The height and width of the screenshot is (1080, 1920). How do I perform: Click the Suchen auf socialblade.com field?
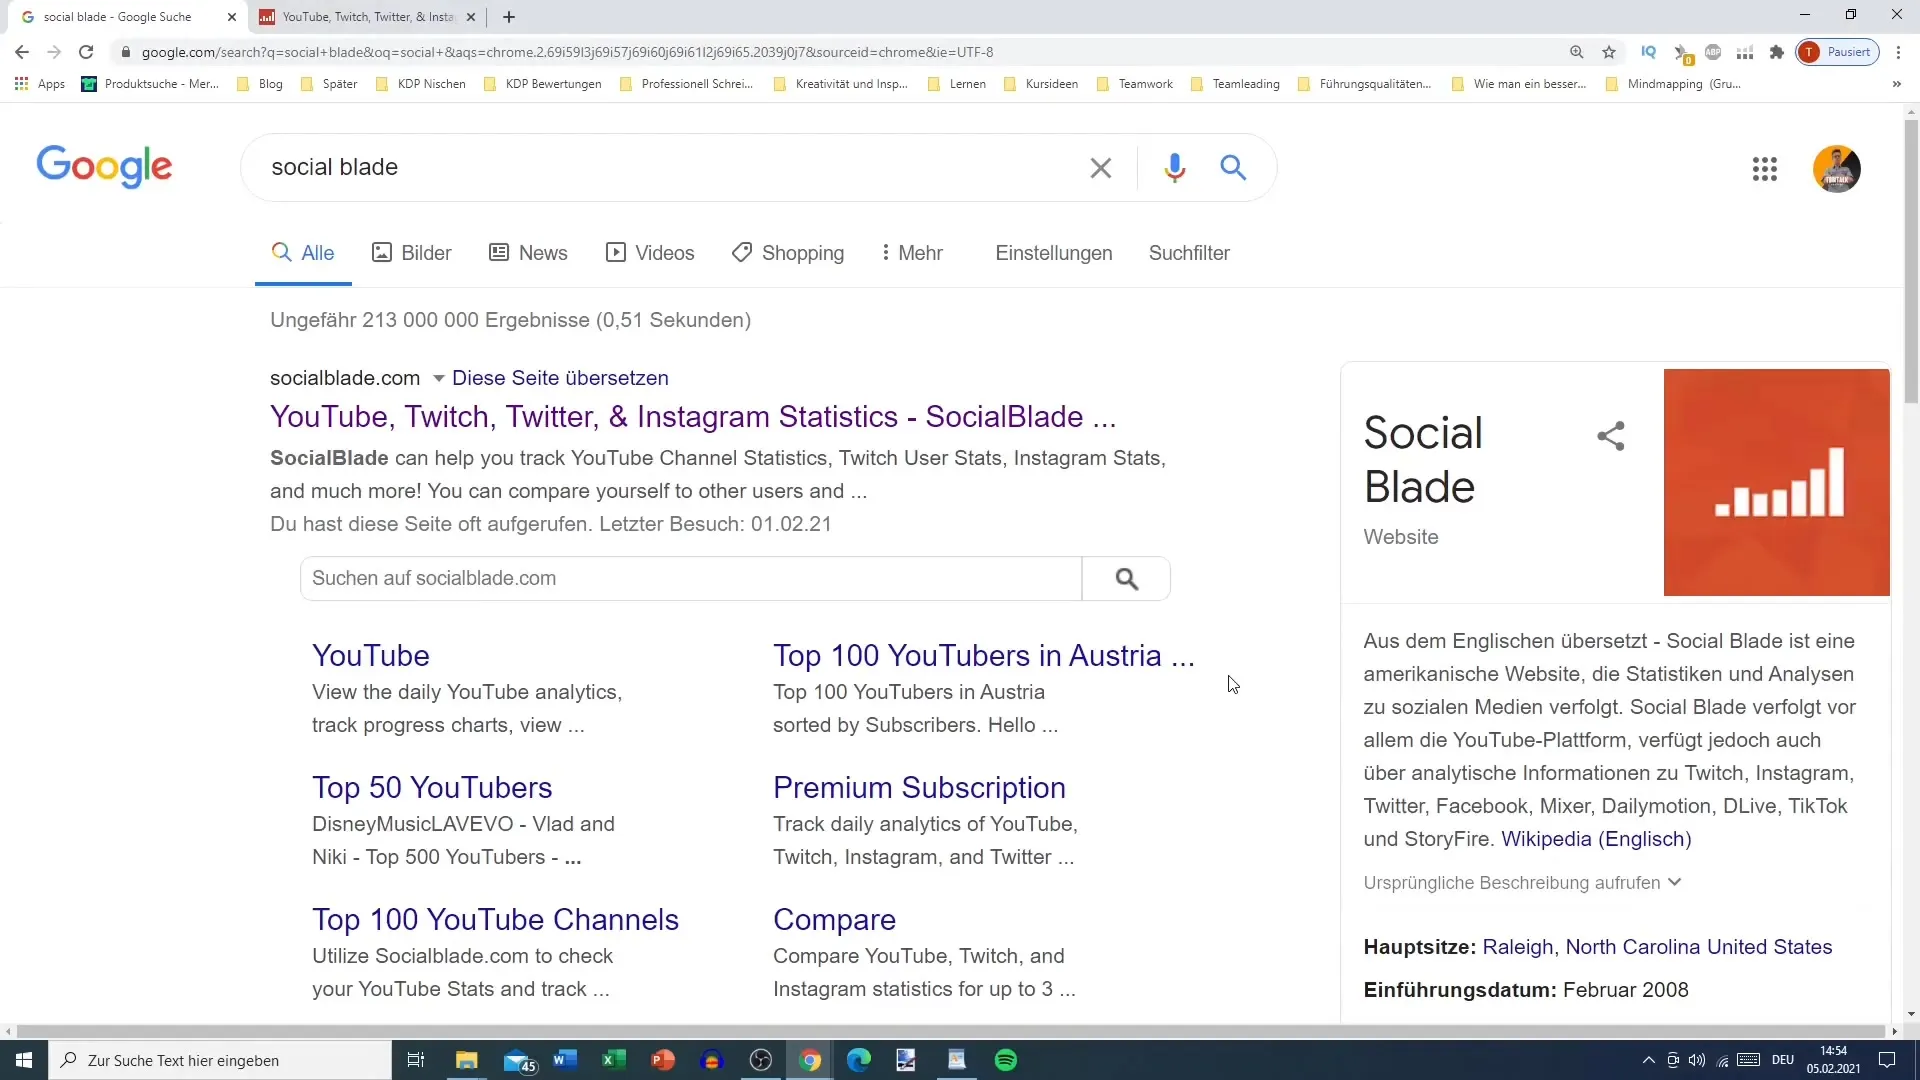coord(691,579)
